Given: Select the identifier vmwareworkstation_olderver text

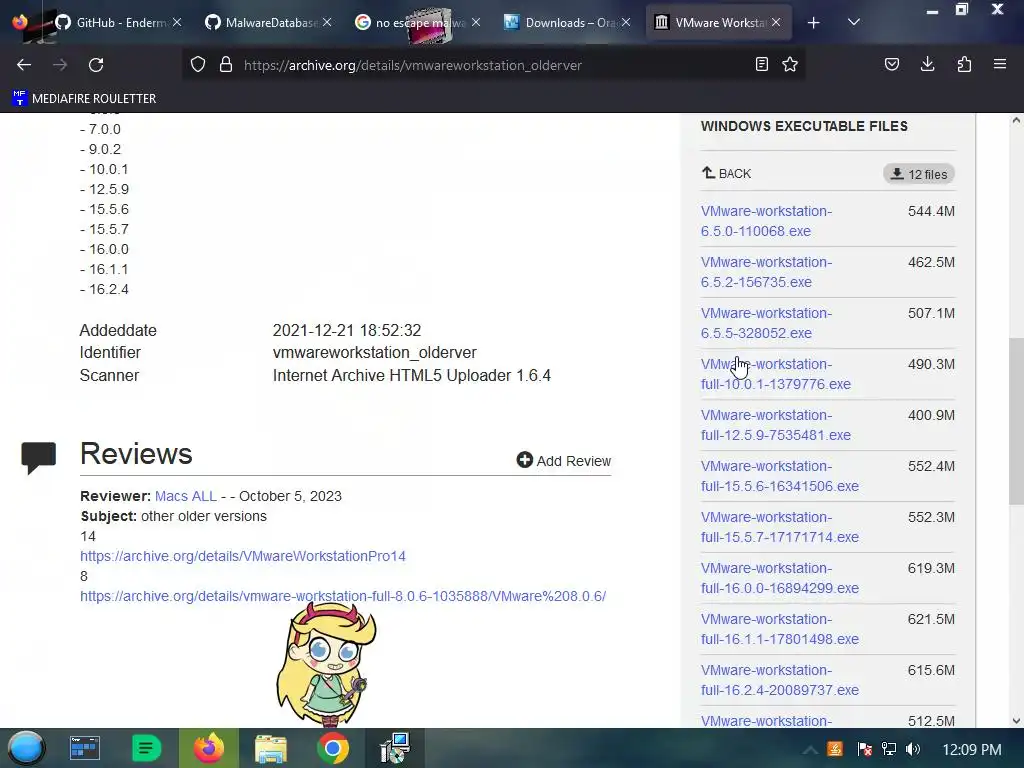Looking at the screenshot, I should click(375, 353).
